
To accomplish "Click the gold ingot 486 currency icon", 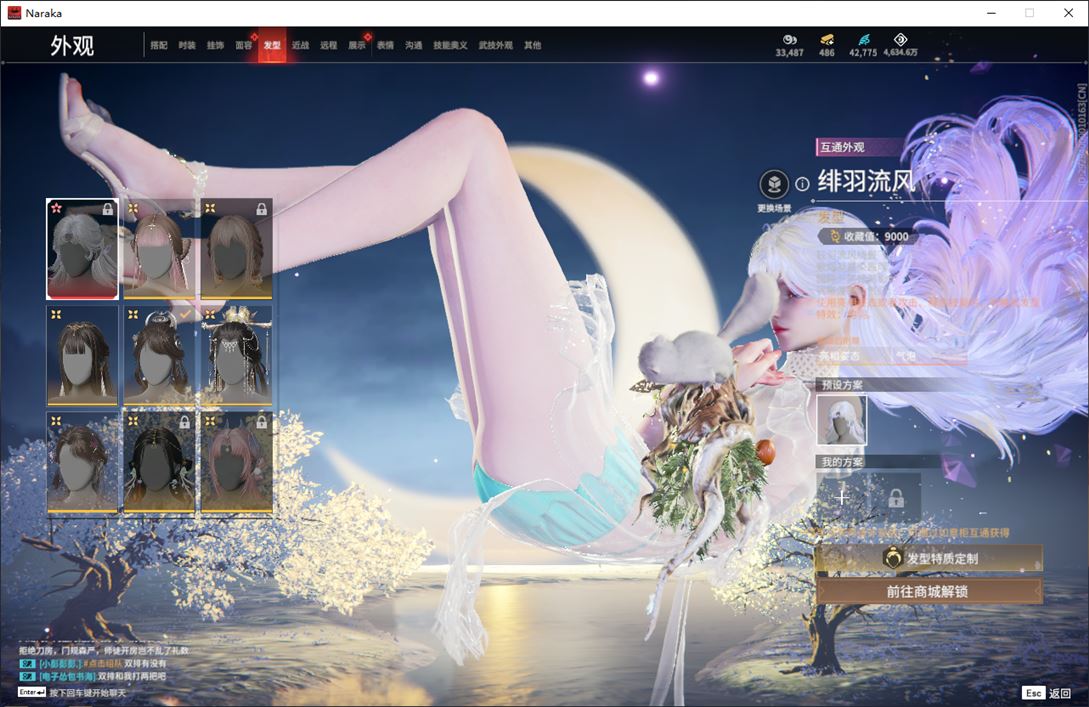I will coord(826,40).
